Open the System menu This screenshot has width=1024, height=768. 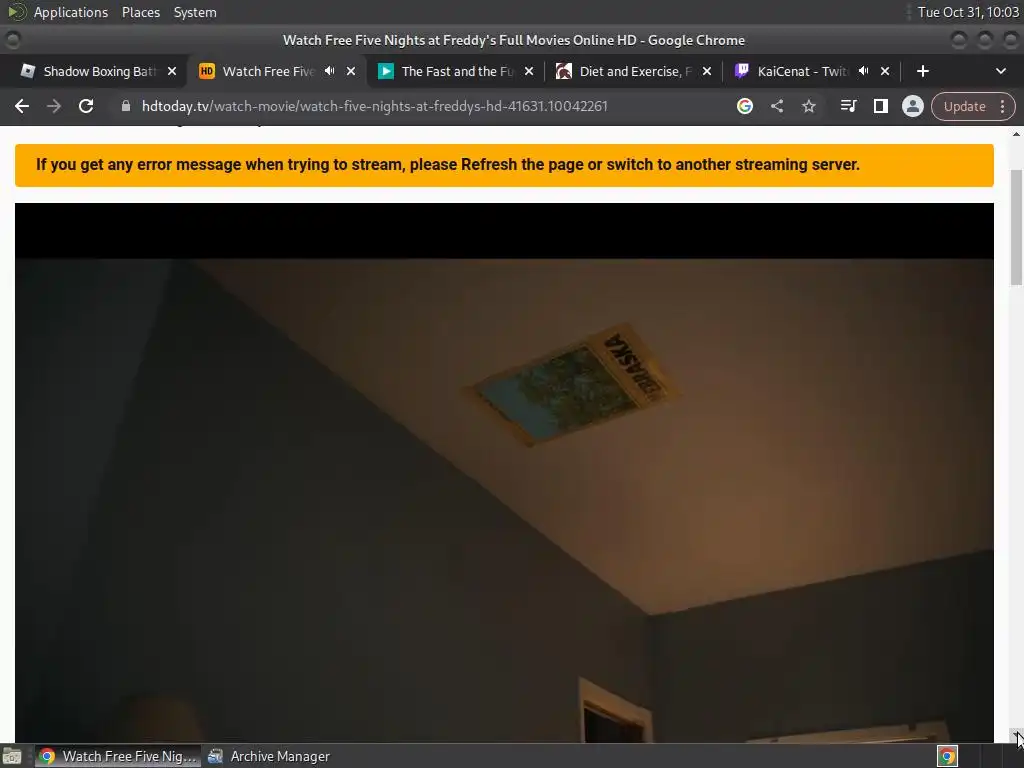(195, 12)
